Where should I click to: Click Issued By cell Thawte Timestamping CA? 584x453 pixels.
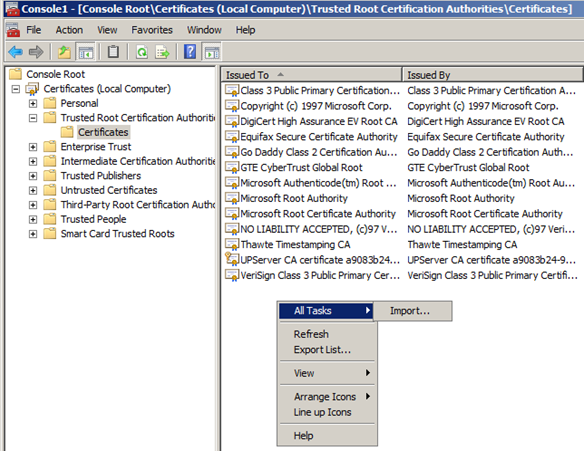462,245
